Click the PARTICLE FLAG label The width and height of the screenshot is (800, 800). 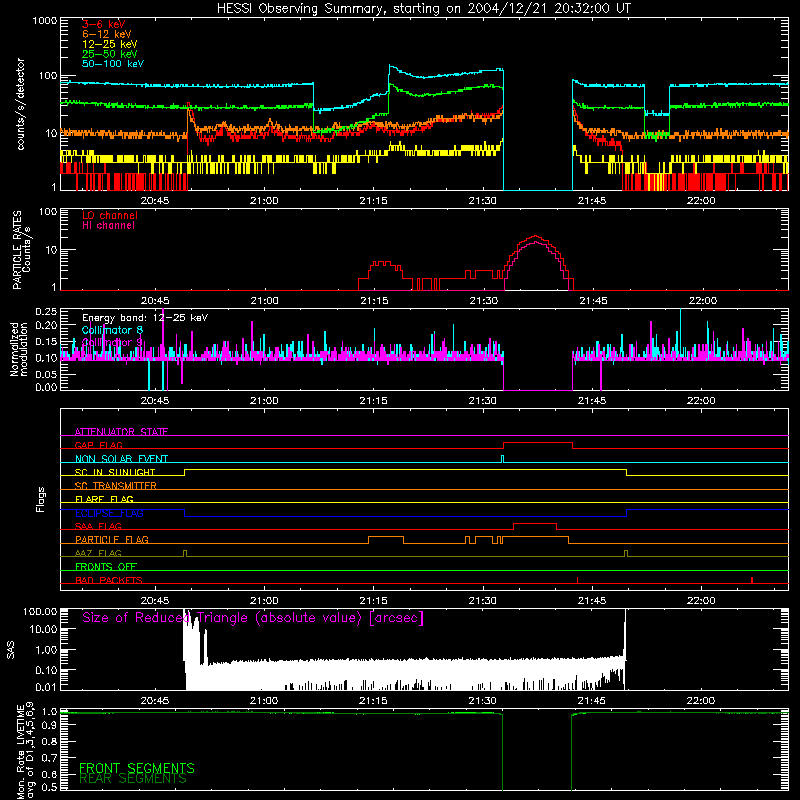point(112,540)
